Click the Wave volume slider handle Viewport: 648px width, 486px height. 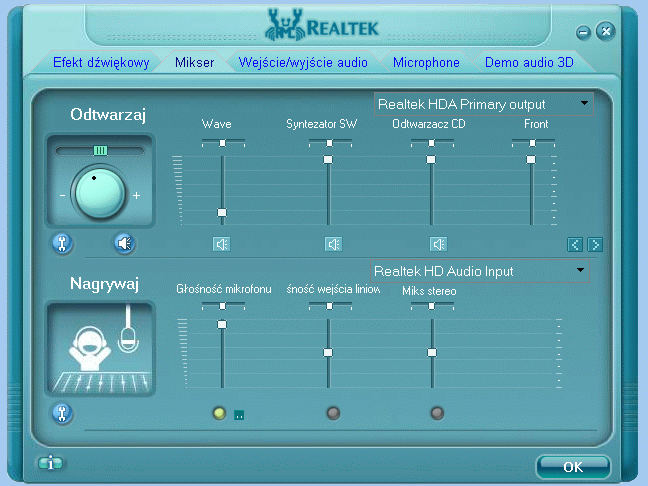[x=222, y=212]
